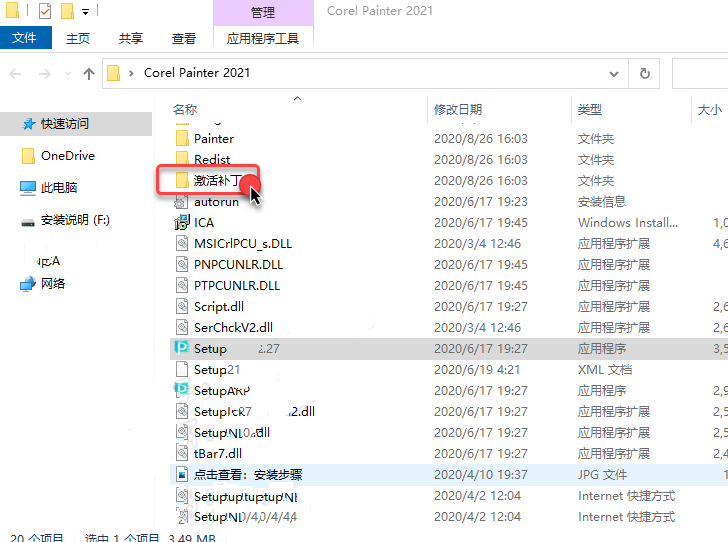Select 此电脑 in navigation pane
The width and height of the screenshot is (728, 542).
coord(58,188)
